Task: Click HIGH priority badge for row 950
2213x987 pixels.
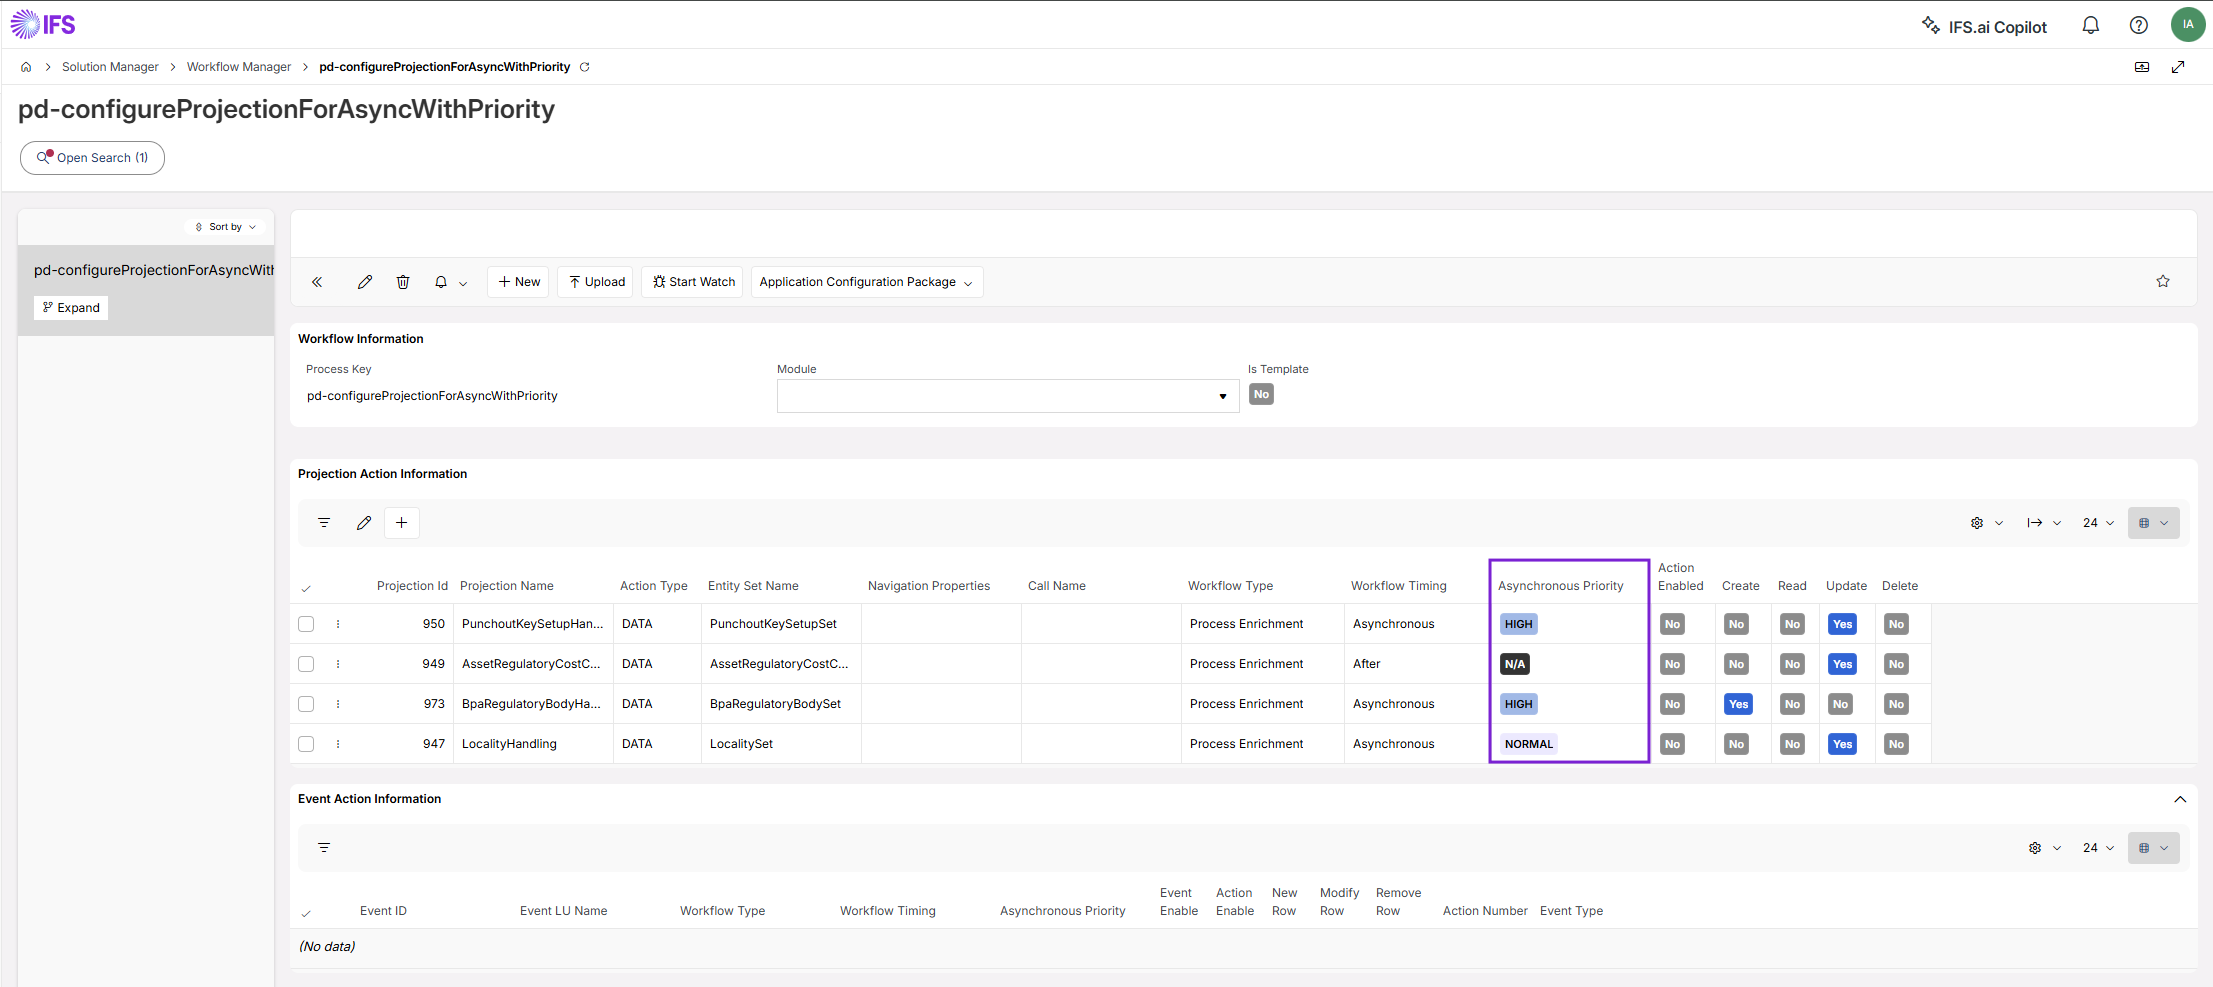Action: [x=1518, y=624]
